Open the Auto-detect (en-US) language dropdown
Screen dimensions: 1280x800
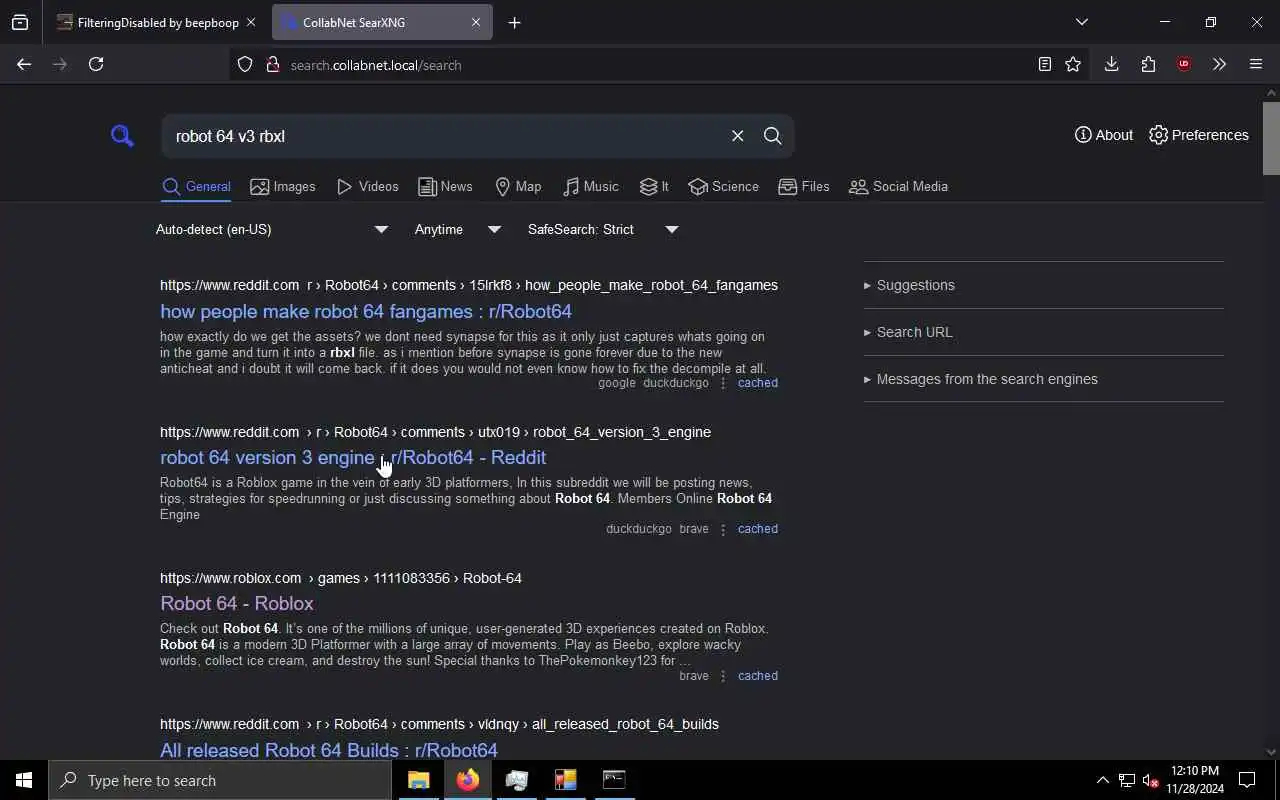[x=271, y=229]
